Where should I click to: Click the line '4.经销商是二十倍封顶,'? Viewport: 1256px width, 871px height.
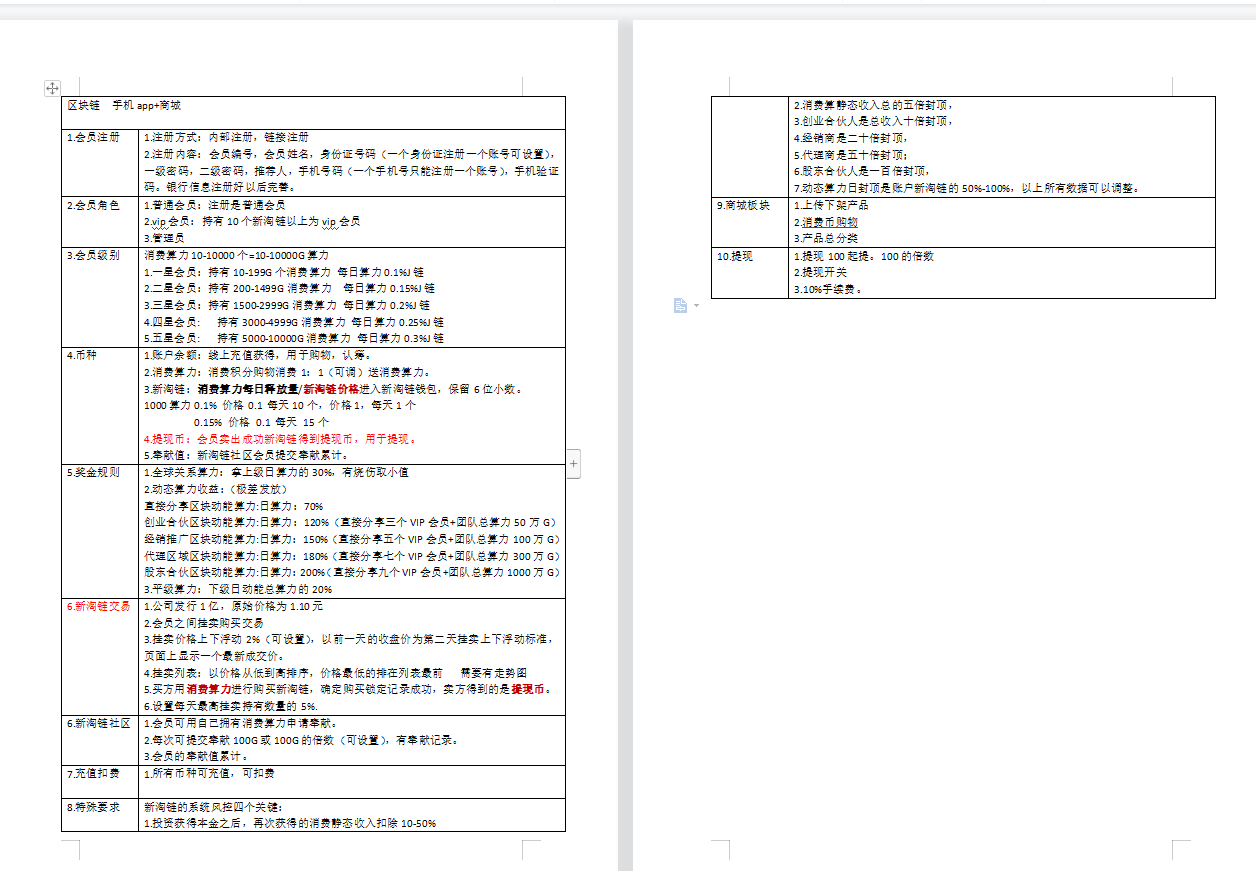850,138
